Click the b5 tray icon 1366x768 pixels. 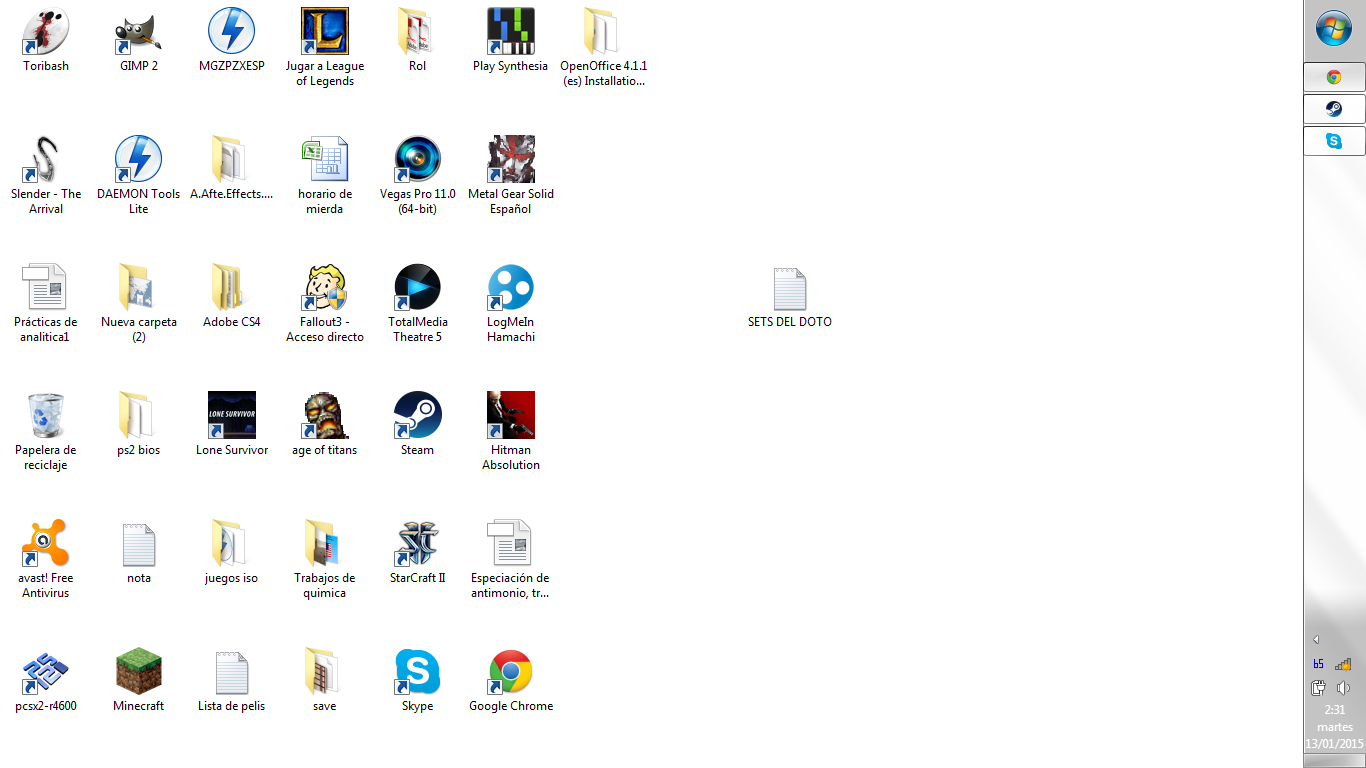pyautogui.click(x=1318, y=664)
